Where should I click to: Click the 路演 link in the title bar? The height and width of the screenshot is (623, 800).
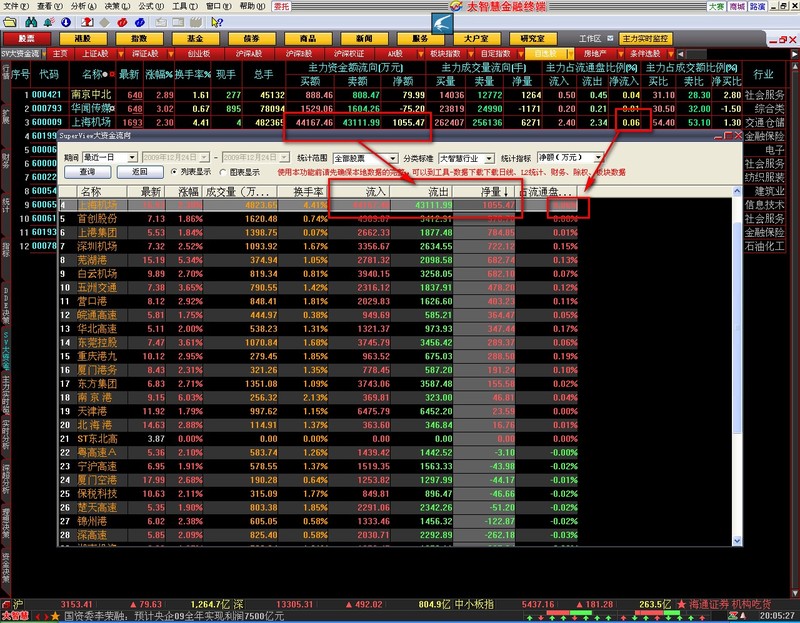(757, 6)
